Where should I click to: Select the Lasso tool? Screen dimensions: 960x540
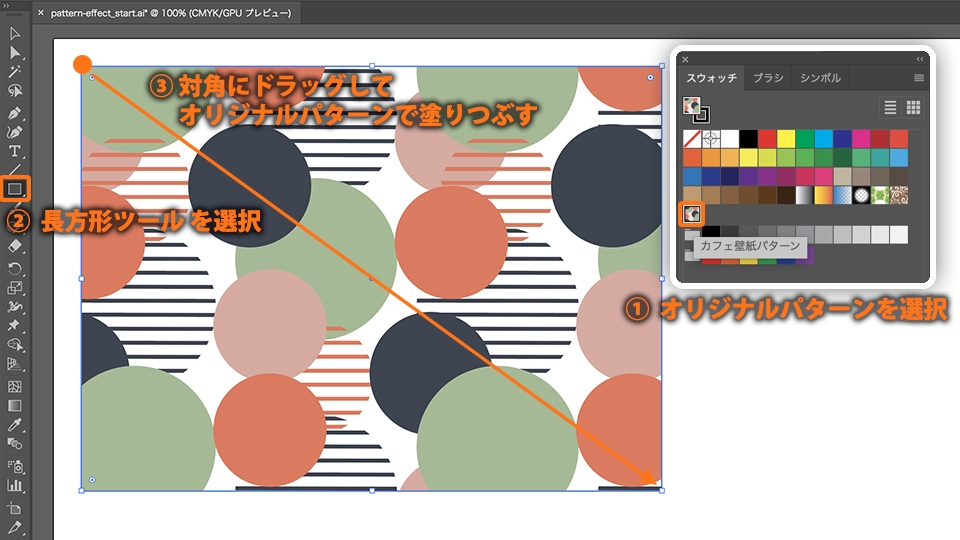point(15,91)
